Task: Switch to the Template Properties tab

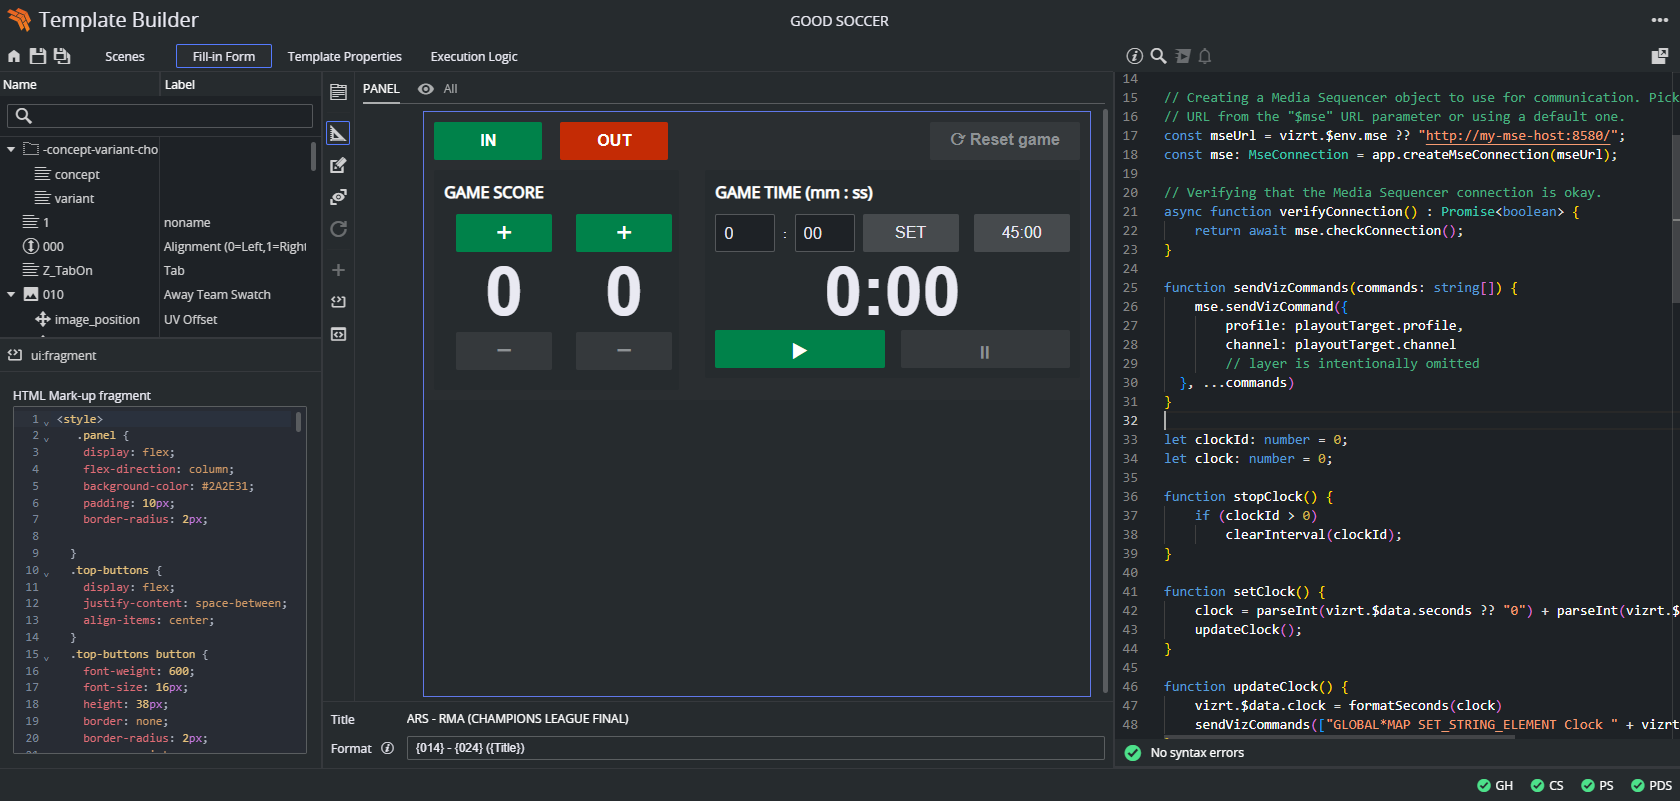Action: (344, 57)
